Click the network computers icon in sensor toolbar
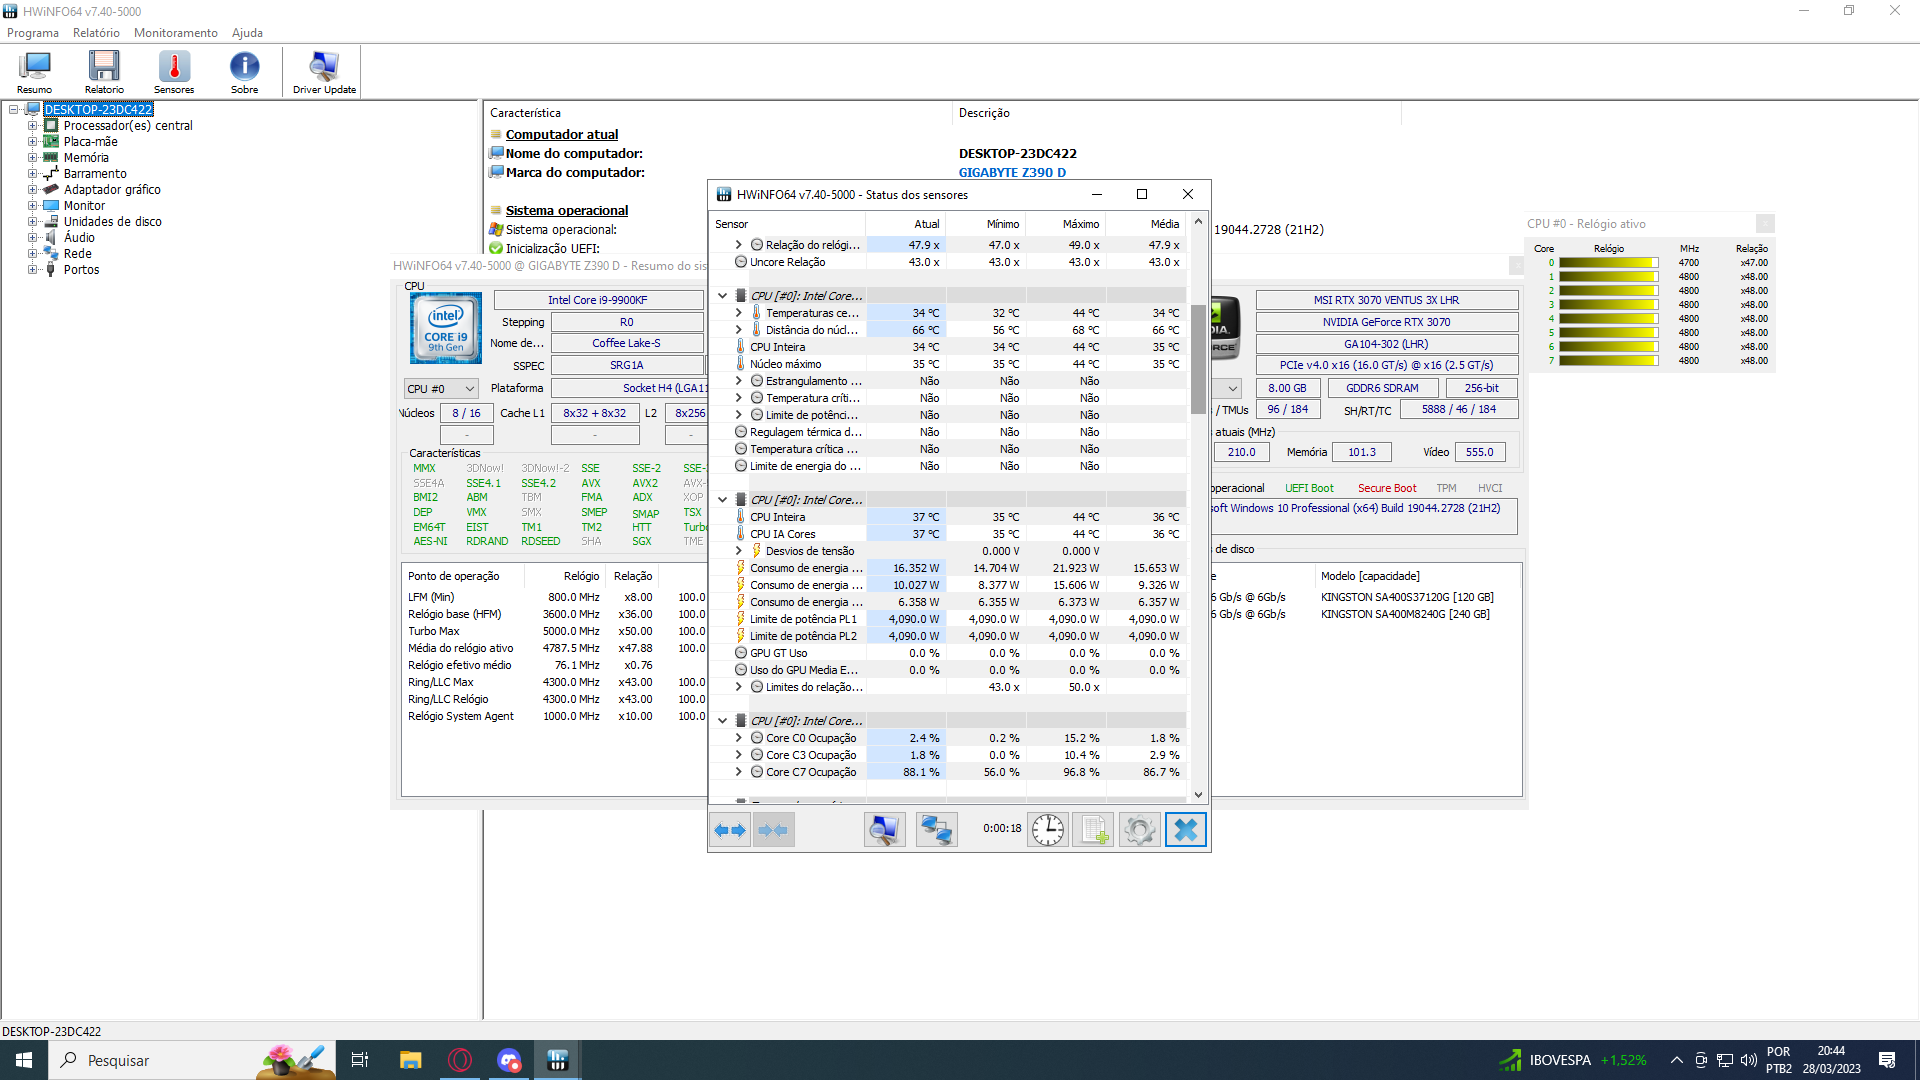The height and width of the screenshot is (1080, 1920). tap(937, 830)
